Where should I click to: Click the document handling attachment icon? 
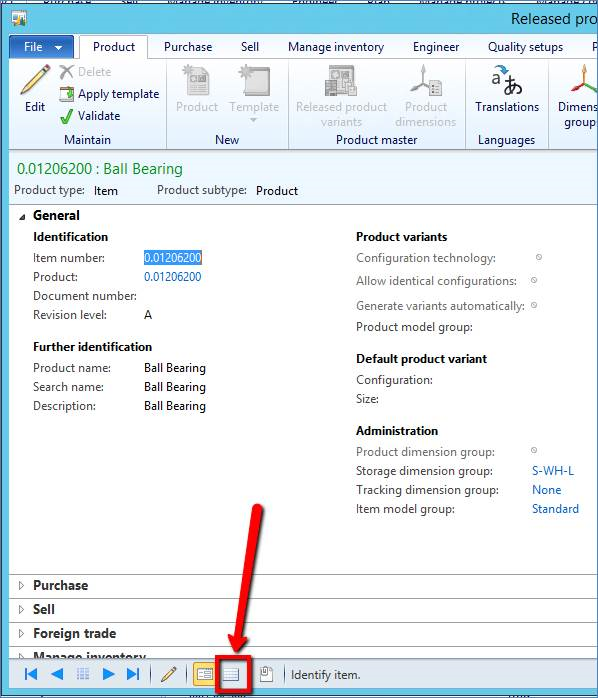pyautogui.click(x=266, y=674)
